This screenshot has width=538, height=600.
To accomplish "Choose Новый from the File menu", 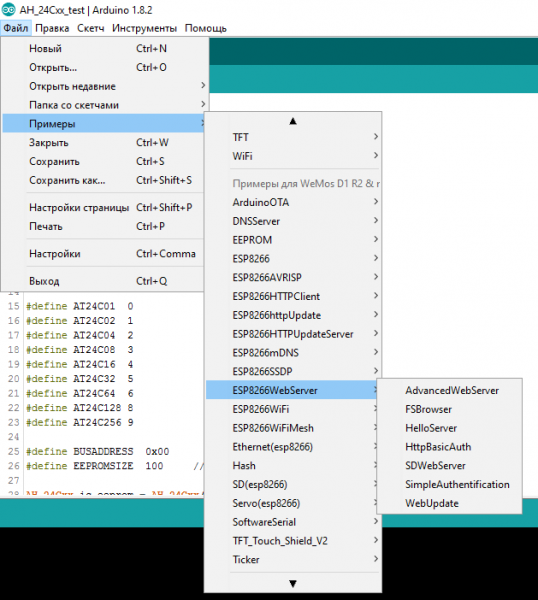I will click(x=103, y=49).
